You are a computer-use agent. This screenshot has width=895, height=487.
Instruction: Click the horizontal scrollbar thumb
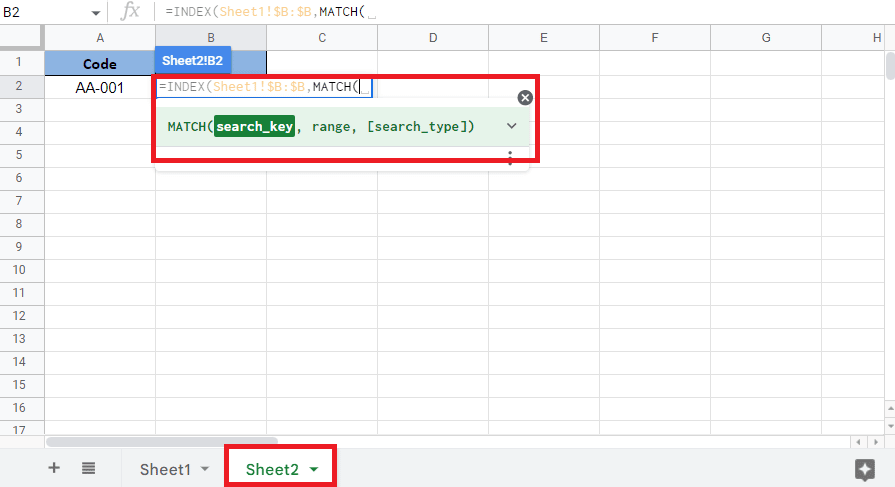[162, 441]
